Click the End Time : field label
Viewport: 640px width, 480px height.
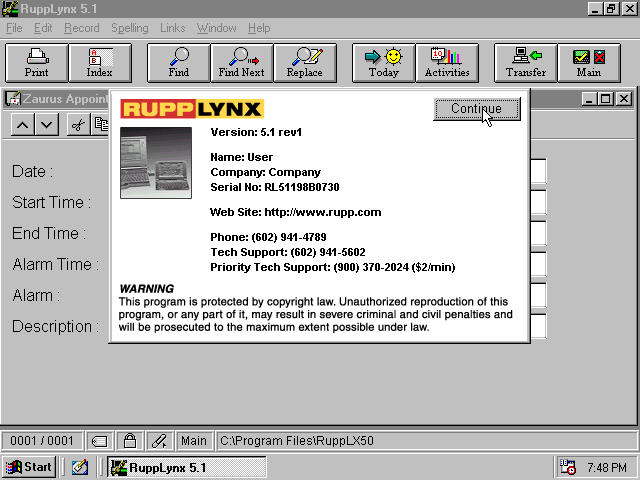49,233
